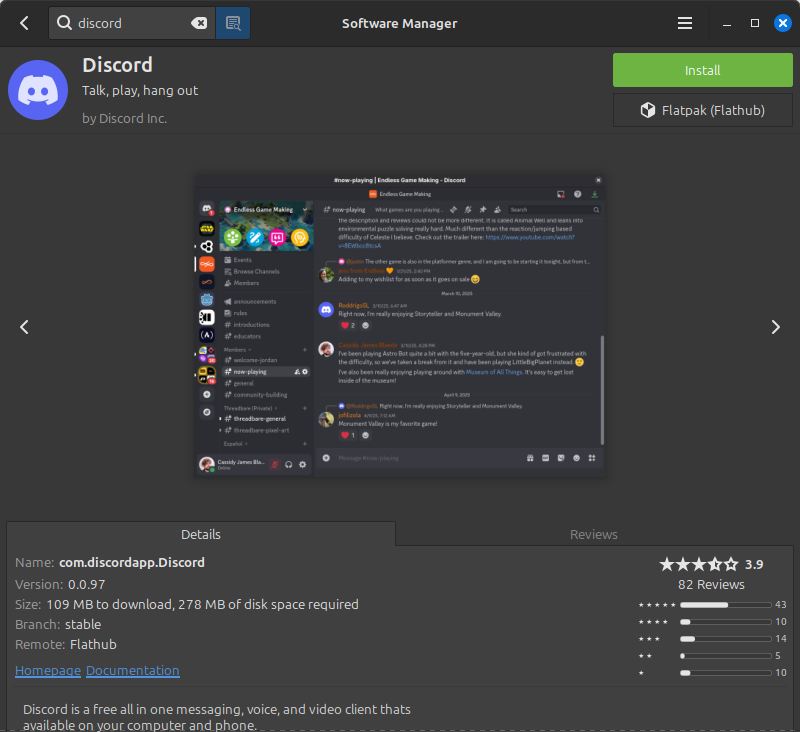
Task: Minimize the Software Manager window
Action: (727, 23)
